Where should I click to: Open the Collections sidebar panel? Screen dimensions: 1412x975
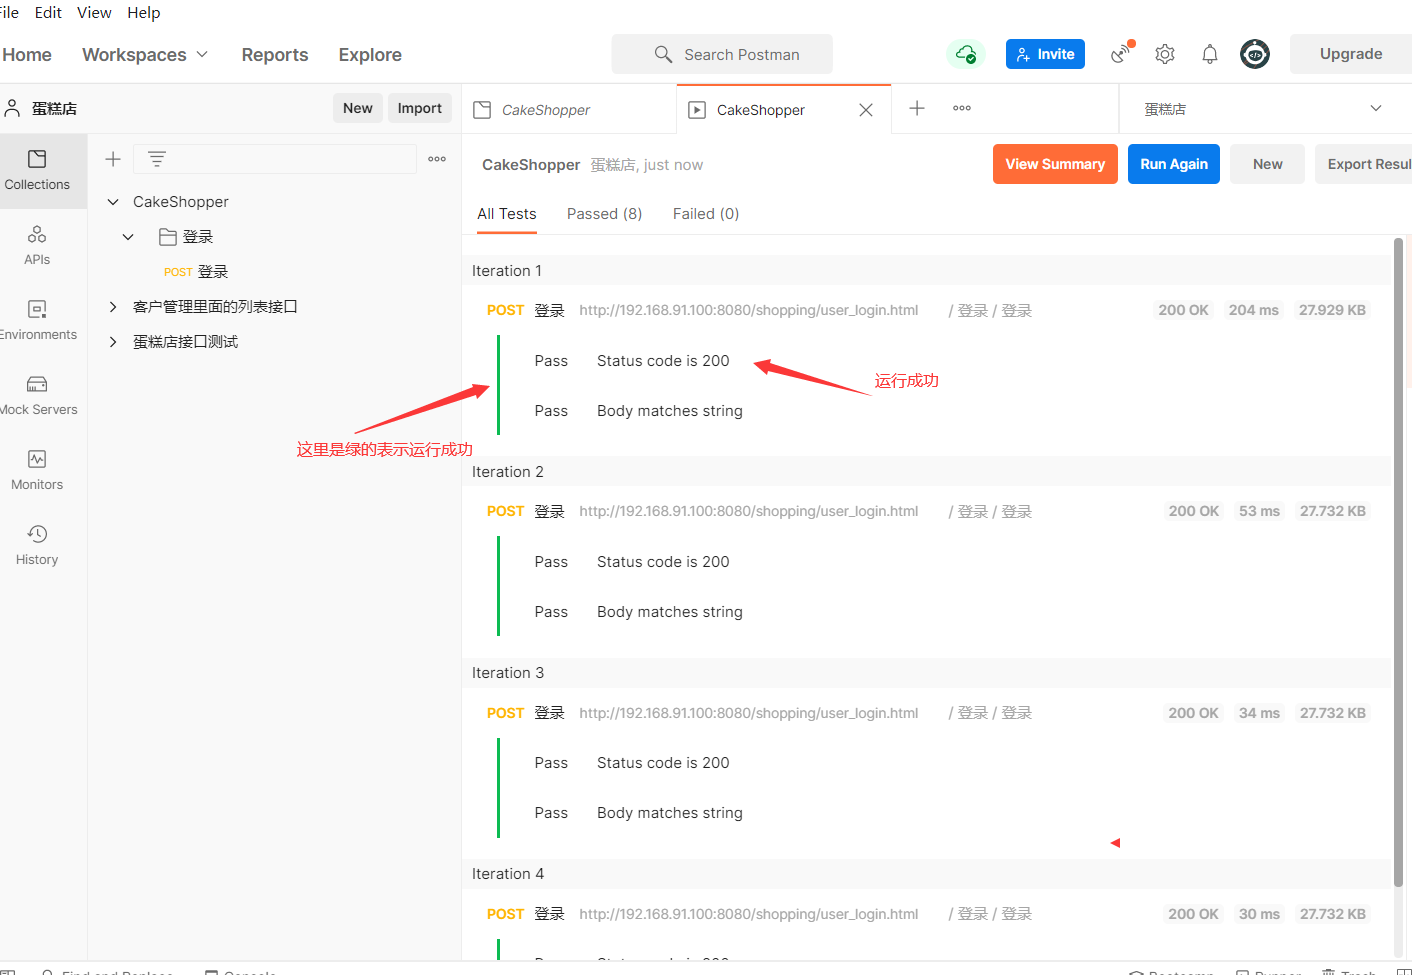point(37,171)
